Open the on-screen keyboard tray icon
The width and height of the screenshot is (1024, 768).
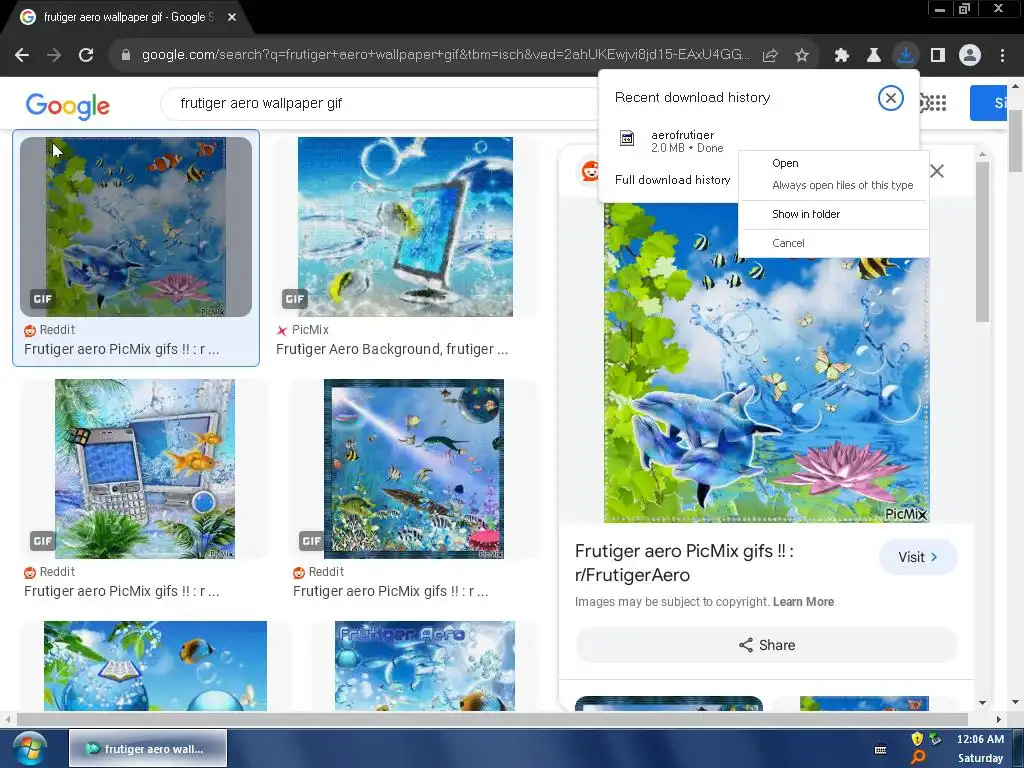pos(880,749)
